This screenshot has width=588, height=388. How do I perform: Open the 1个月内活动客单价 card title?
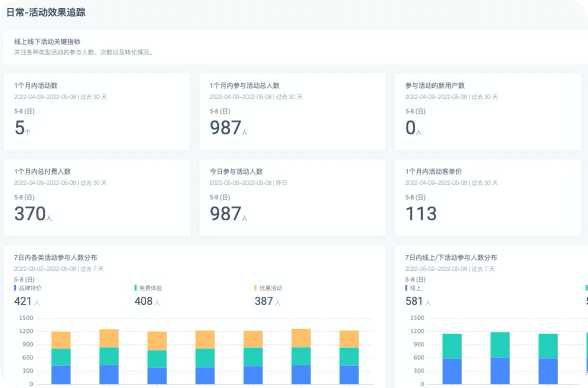434,171
